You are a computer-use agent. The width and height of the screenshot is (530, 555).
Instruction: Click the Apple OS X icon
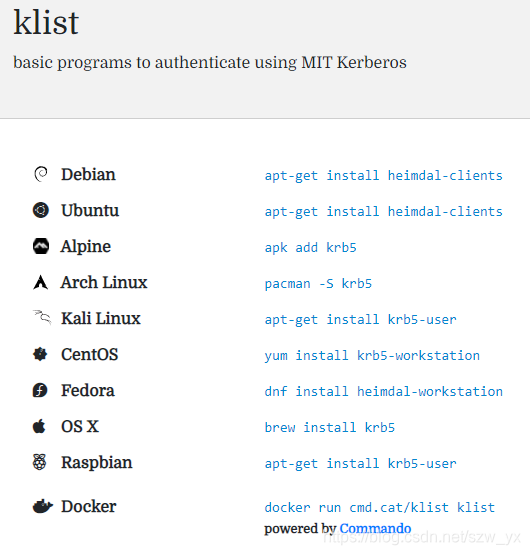[39, 426]
